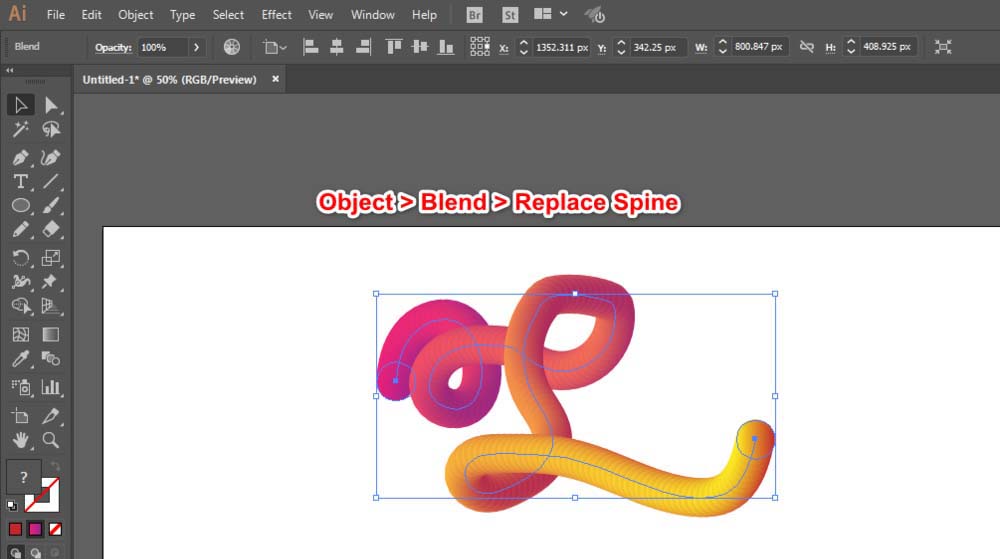Open the Recolor Artwork wheel
1000x559 pixels.
point(232,47)
